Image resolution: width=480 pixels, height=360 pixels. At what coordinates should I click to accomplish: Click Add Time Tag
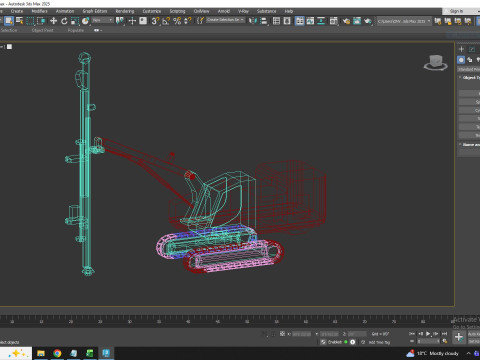pyautogui.click(x=379, y=342)
